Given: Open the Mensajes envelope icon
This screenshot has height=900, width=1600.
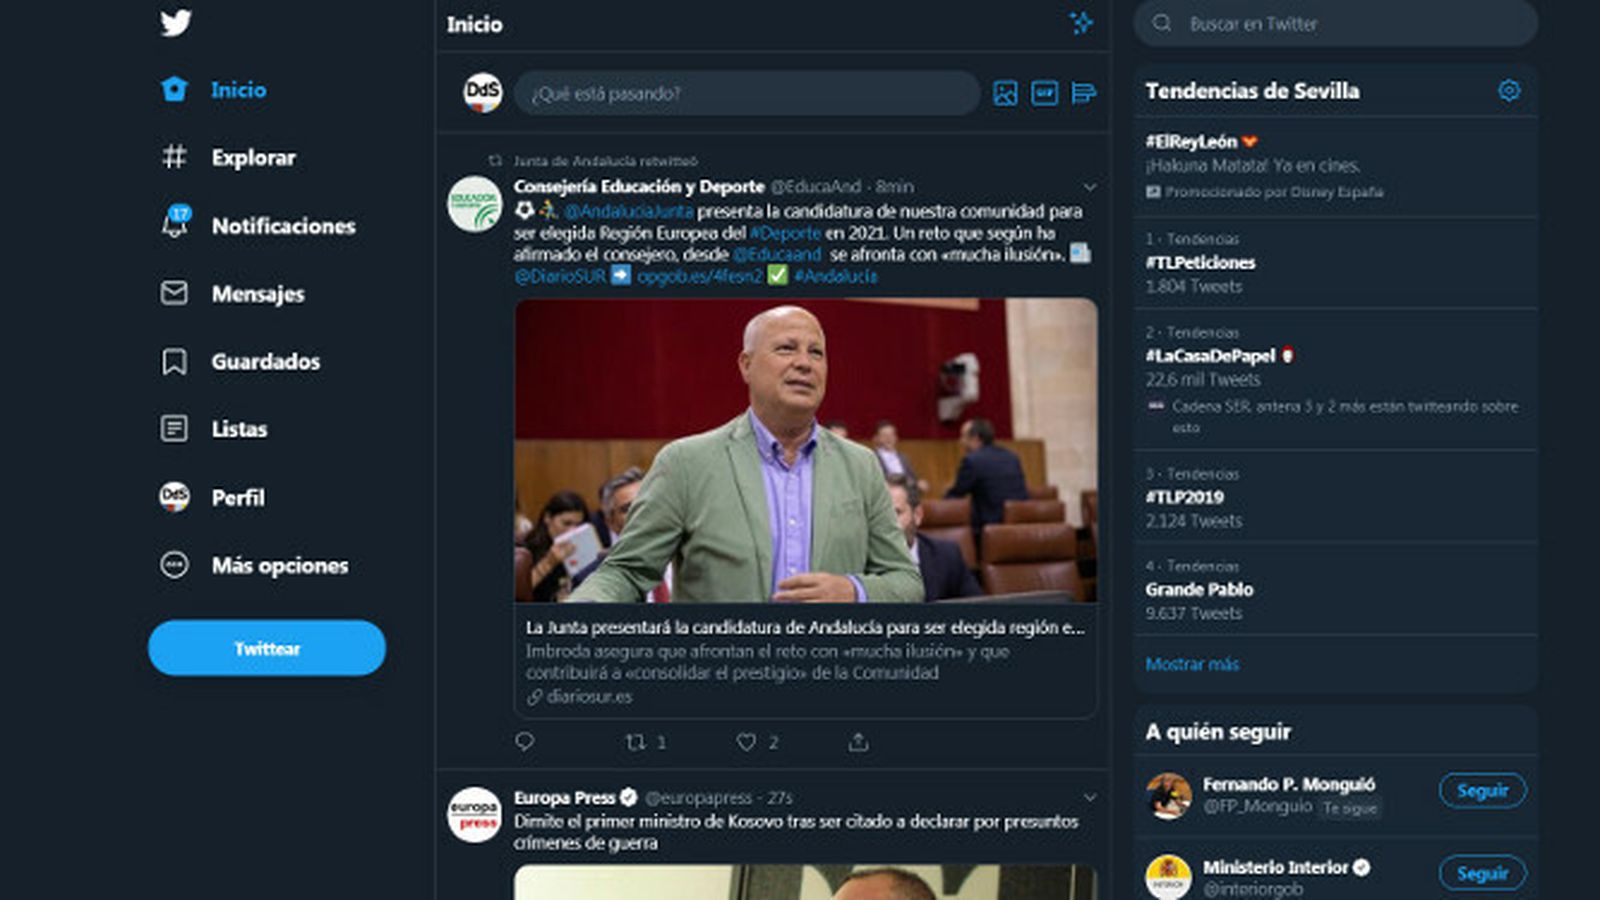Looking at the screenshot, I should click(174, 294).
